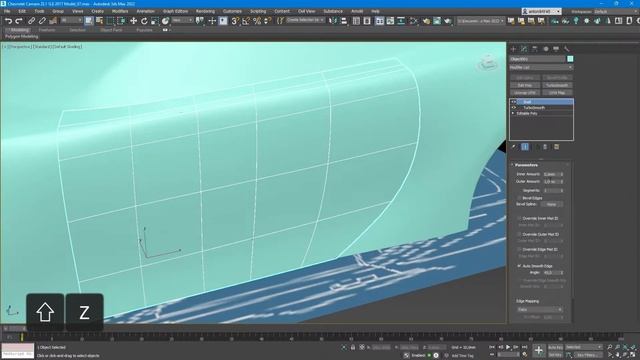Toggle Show End Result in modifier stack
The image size is (640, 360).
click(525, 147)
